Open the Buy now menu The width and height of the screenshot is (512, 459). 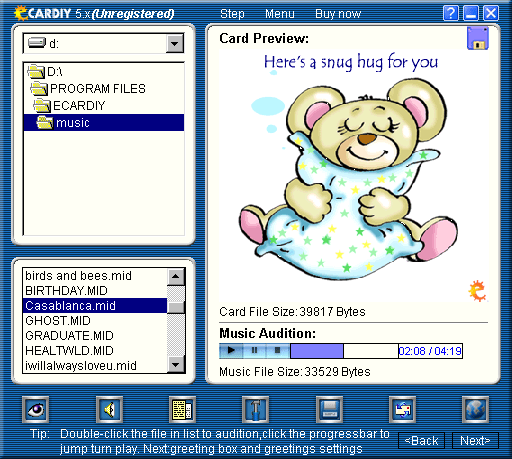[x=338, y=14]
